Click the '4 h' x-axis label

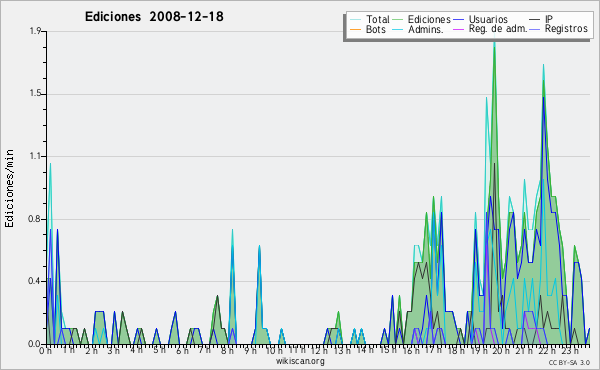point(136,350)
